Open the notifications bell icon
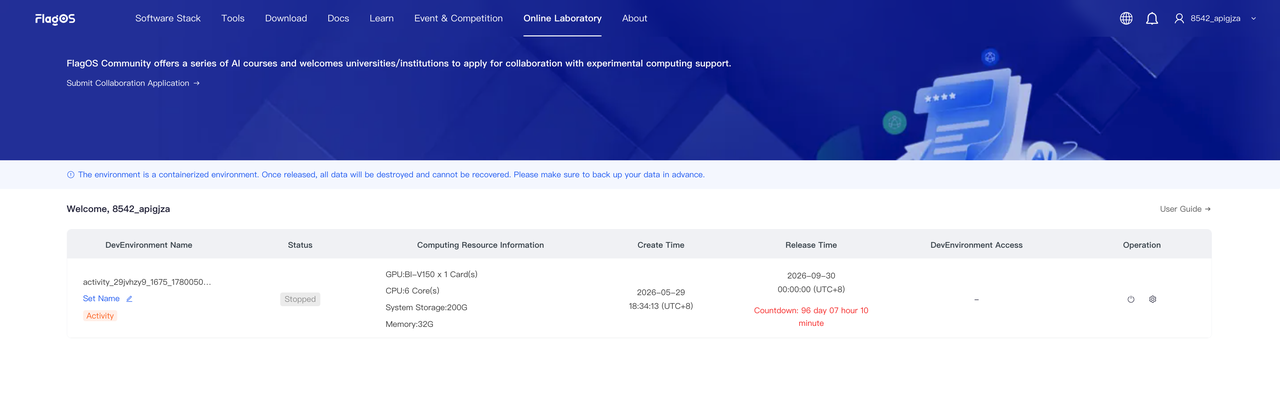The height and width of the screenshot is (396, 1280). [x=1152, y=18]
